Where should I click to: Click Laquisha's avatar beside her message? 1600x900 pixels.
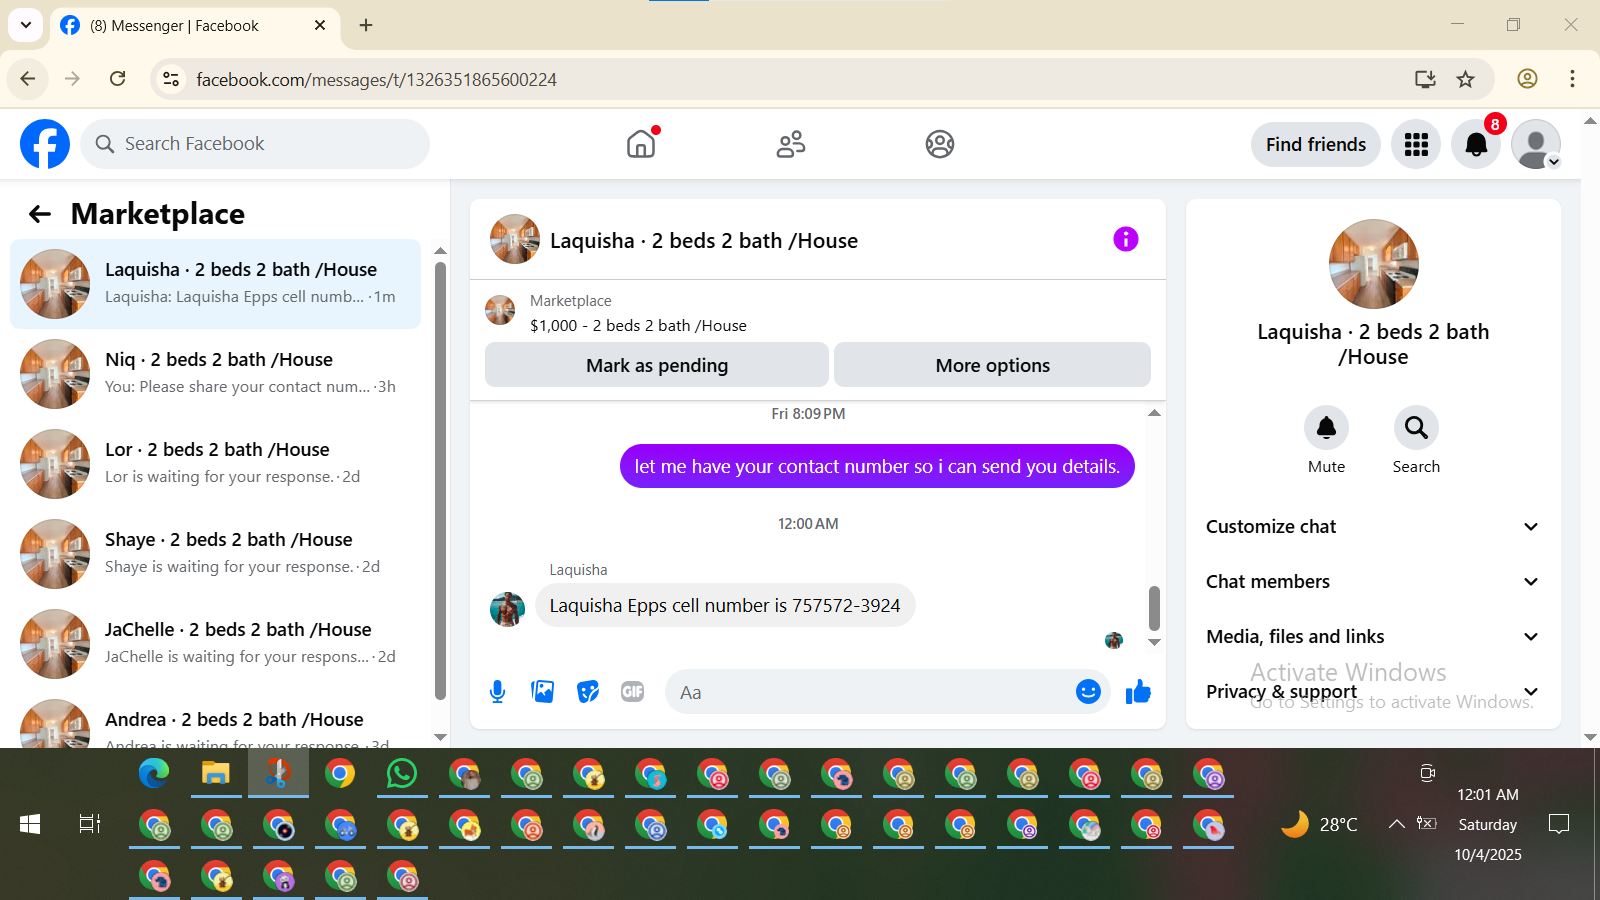(x=507, y=609)
